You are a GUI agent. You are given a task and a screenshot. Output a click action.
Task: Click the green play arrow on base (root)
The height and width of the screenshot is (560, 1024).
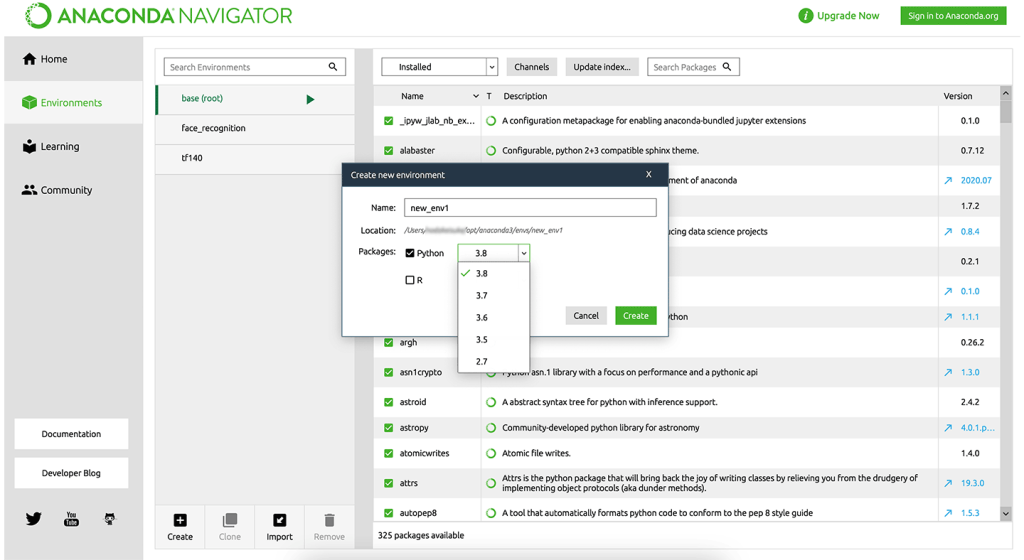[310, 99]
